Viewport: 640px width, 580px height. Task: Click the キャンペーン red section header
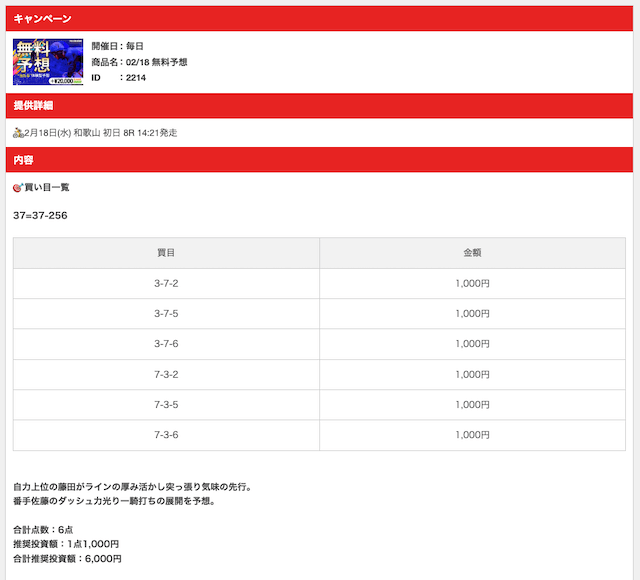pos(320,18)
